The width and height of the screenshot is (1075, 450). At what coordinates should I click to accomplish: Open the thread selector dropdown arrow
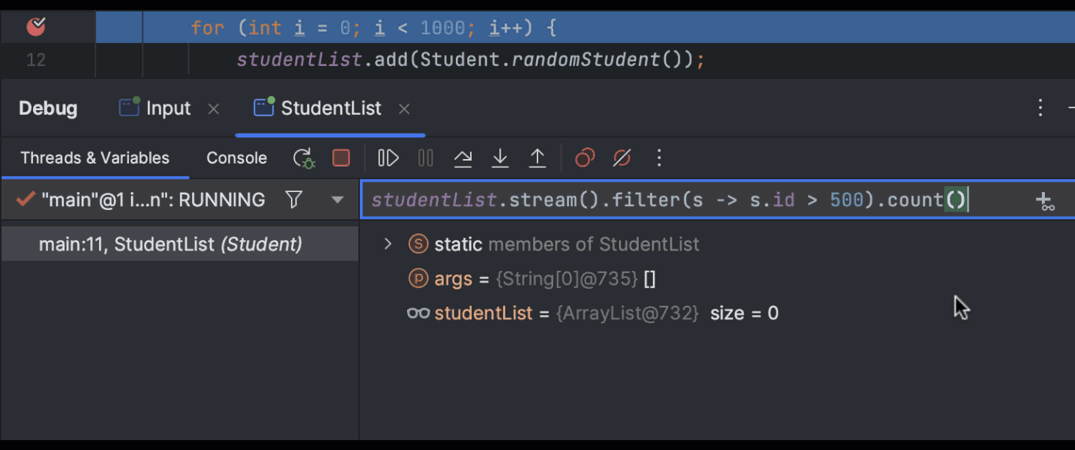[x=337, y=200]
